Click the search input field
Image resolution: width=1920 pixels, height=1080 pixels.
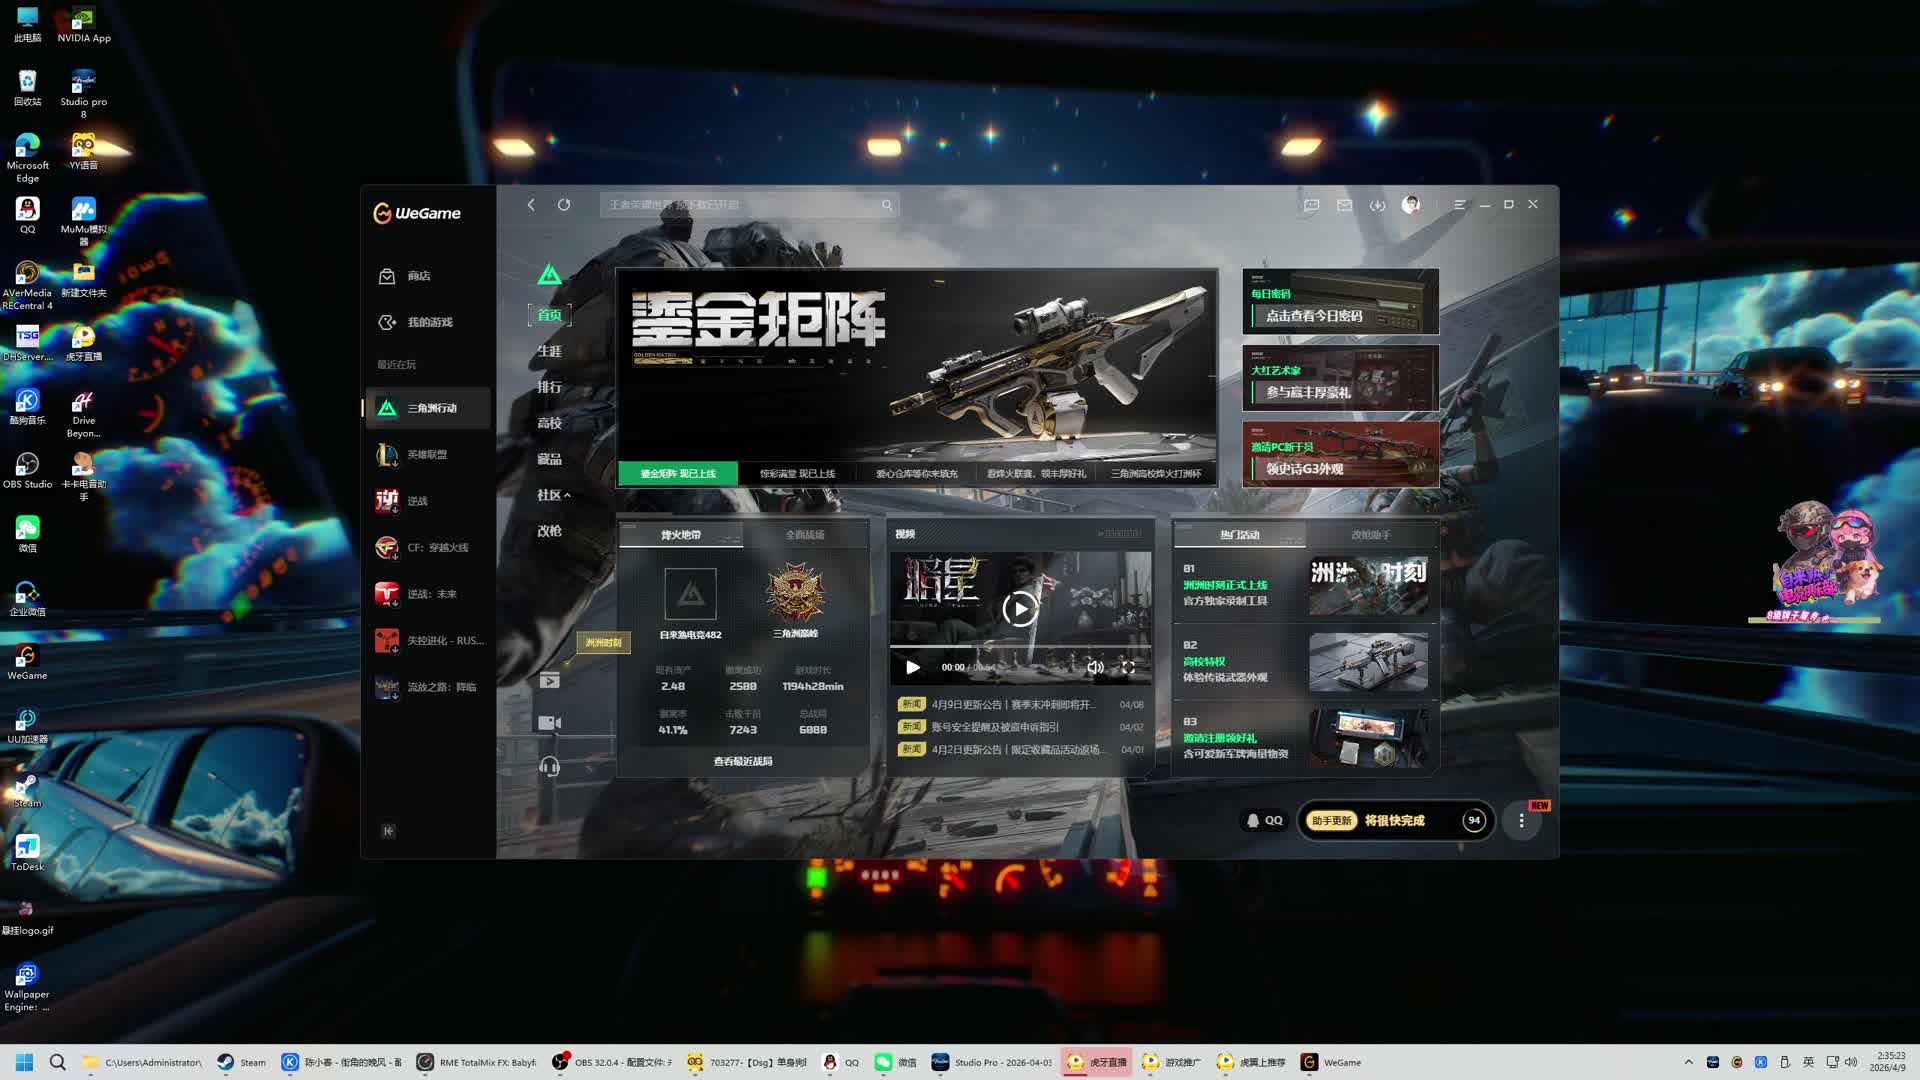740,205
